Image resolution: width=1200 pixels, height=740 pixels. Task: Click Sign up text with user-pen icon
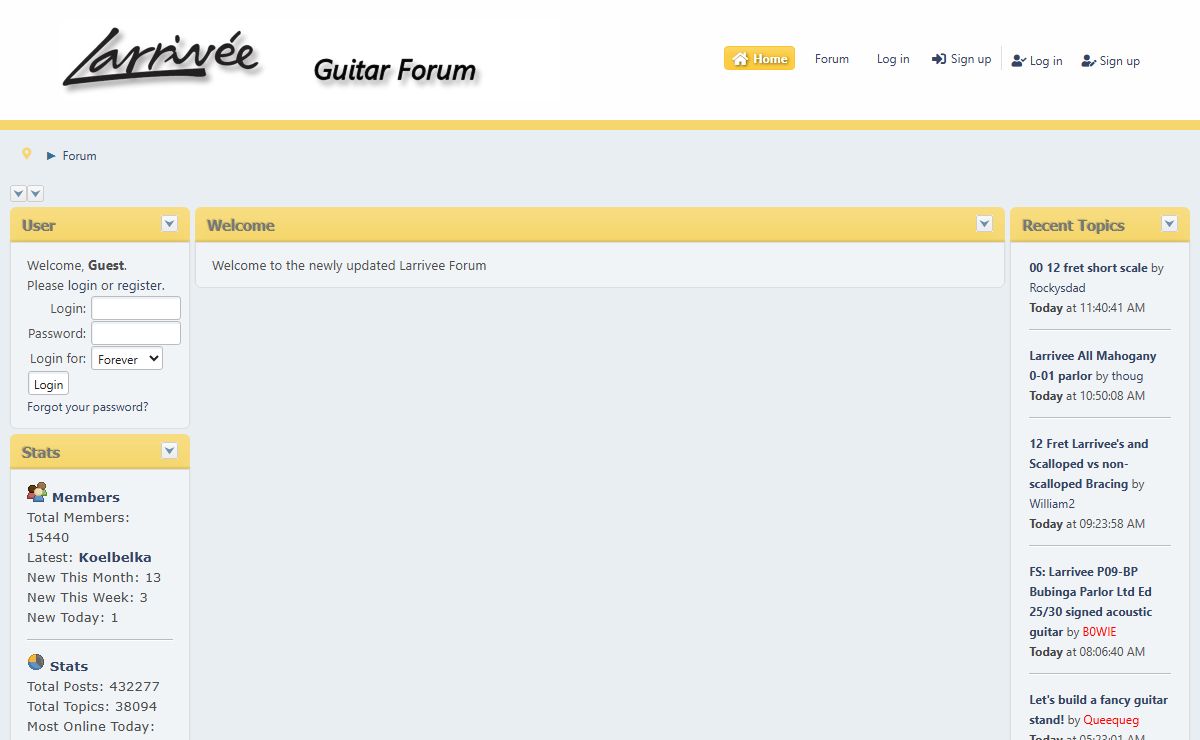tap(1120, 61)
